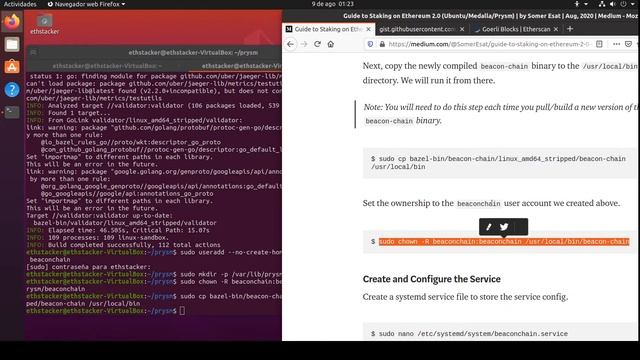Switch to the Goerli Blocks Etherscan tab
The height and width of the screenshot is (360, 640).
click(516, 29)
